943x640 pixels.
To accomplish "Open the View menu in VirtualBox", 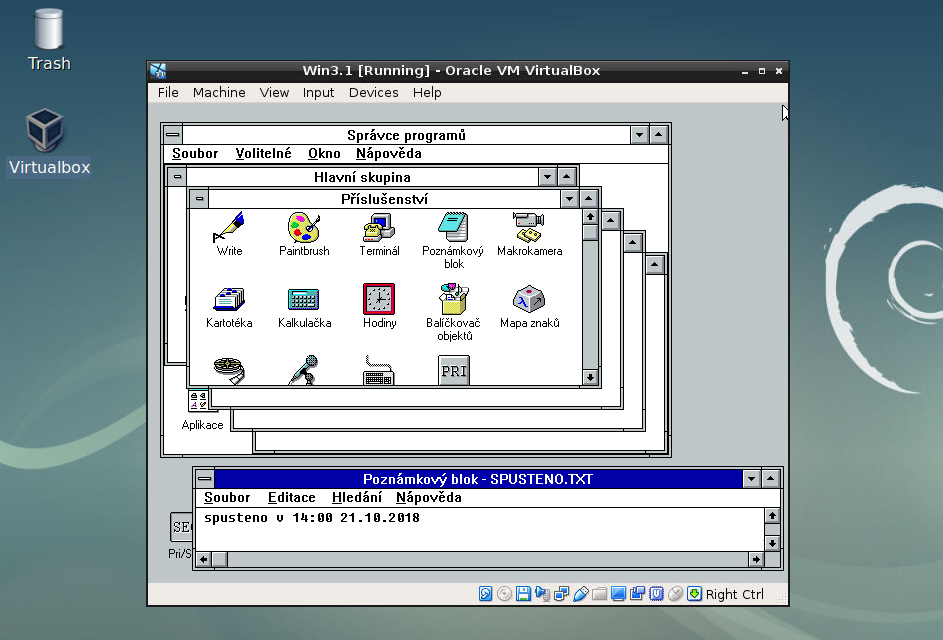I will [x=274, y=93].
